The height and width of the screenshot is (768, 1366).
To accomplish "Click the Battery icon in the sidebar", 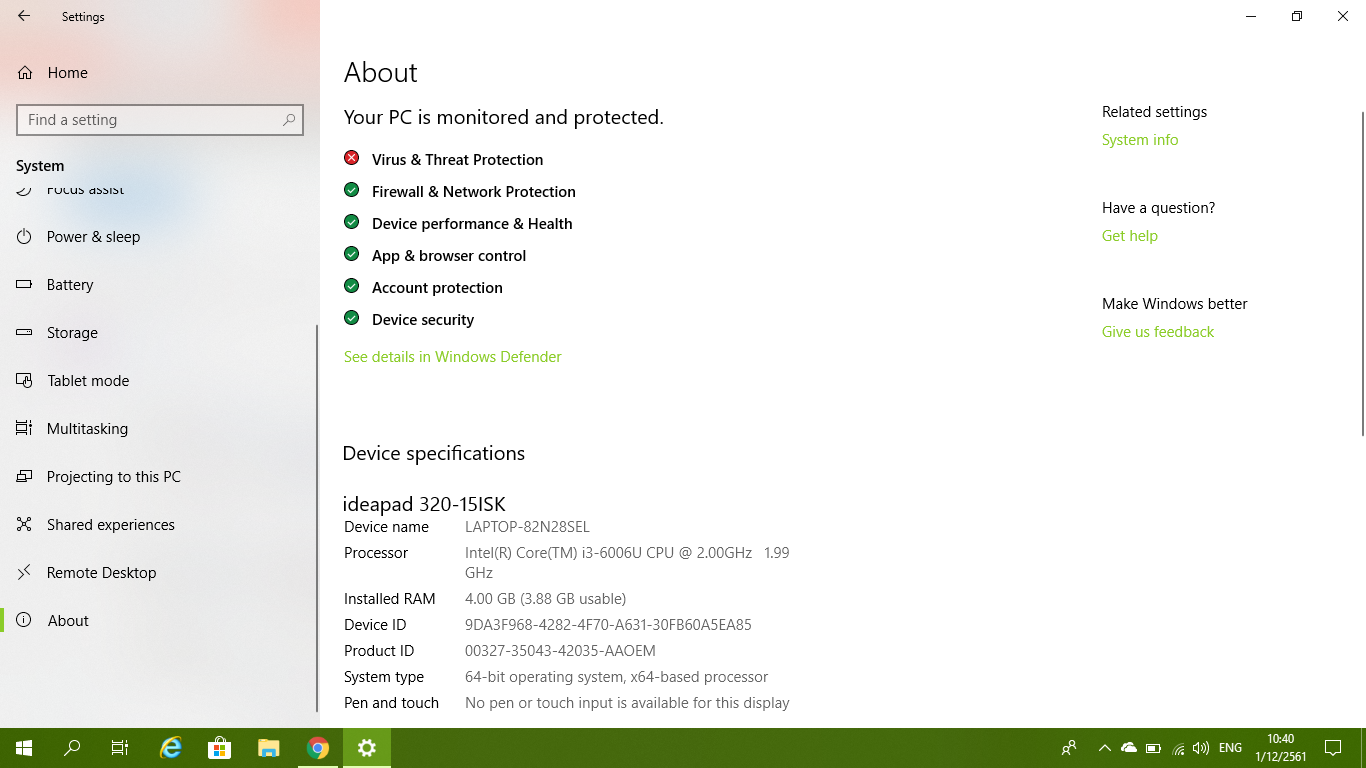I will (x=25, y=284).
